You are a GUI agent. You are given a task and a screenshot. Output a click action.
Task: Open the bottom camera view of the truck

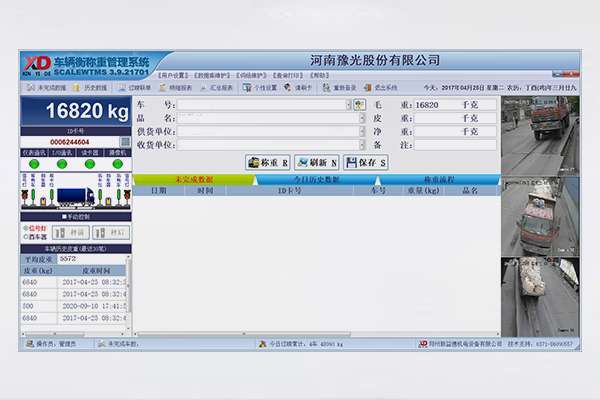click(540, 297)
